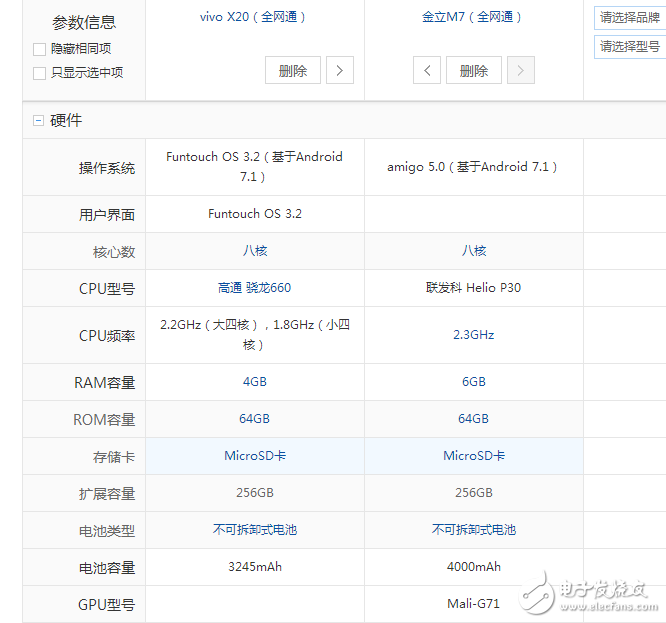Click the disabled right arrow for 金立M7

coord(521,70)
